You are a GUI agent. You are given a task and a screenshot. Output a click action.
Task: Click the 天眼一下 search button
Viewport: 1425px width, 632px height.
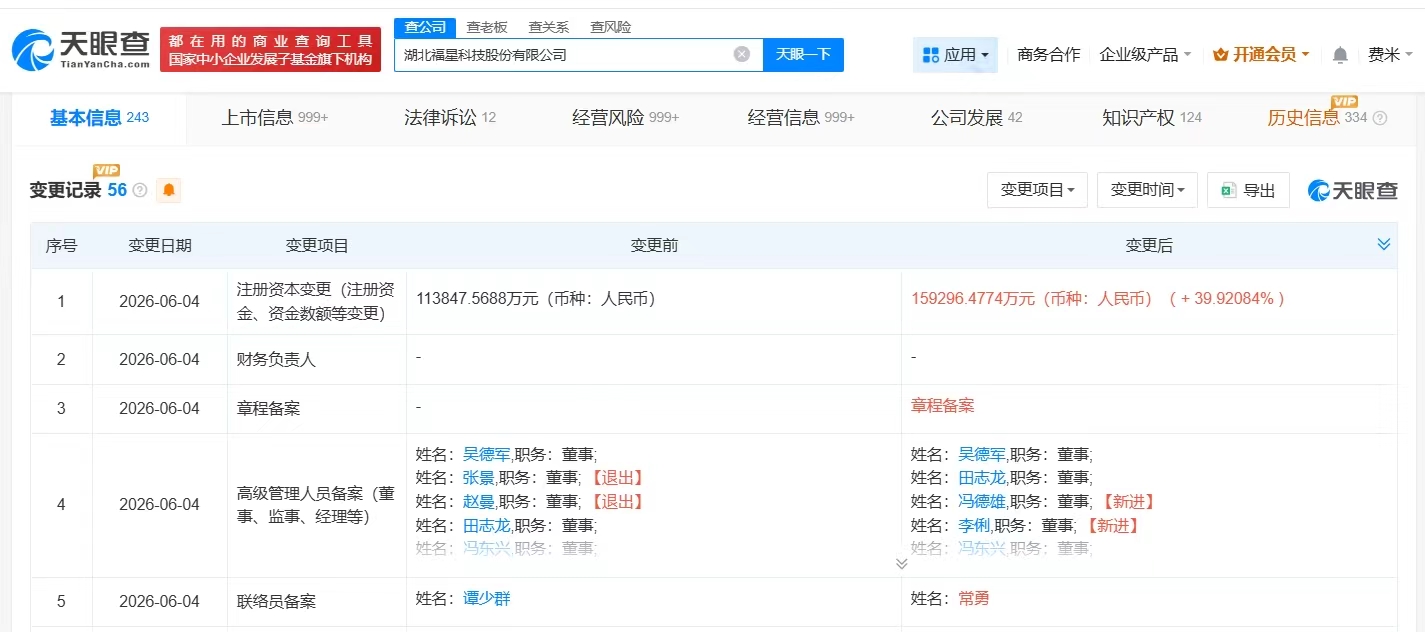(803, 54)
